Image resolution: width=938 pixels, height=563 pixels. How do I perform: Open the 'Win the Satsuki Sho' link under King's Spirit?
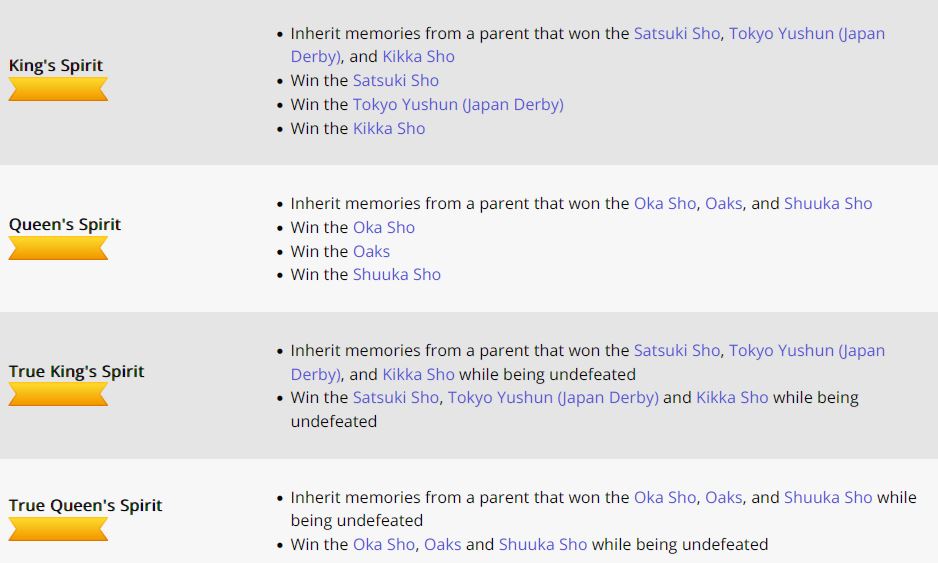click(x=395, y=81)
